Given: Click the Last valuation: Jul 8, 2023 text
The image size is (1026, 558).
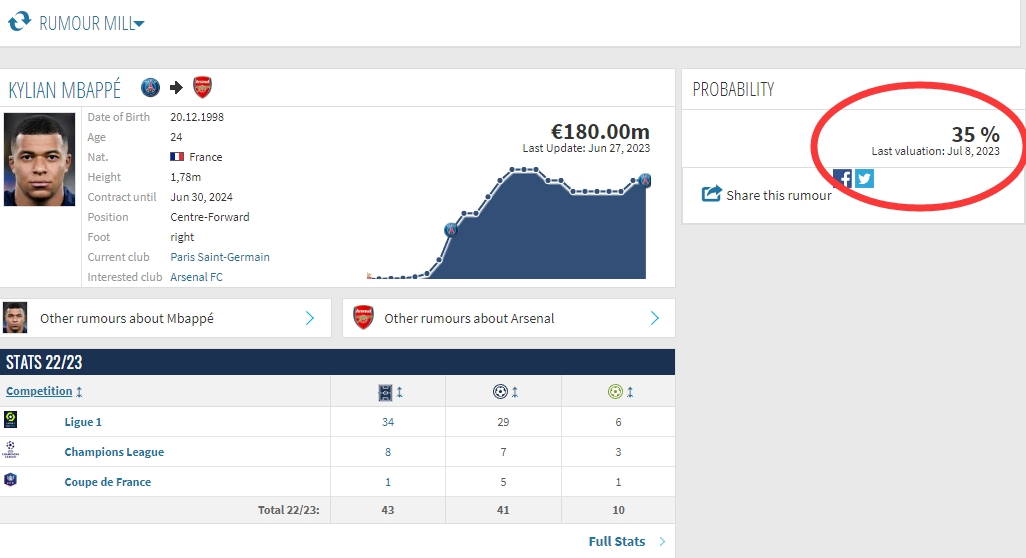Looking at the screenshot, I should tap(936, 151).
